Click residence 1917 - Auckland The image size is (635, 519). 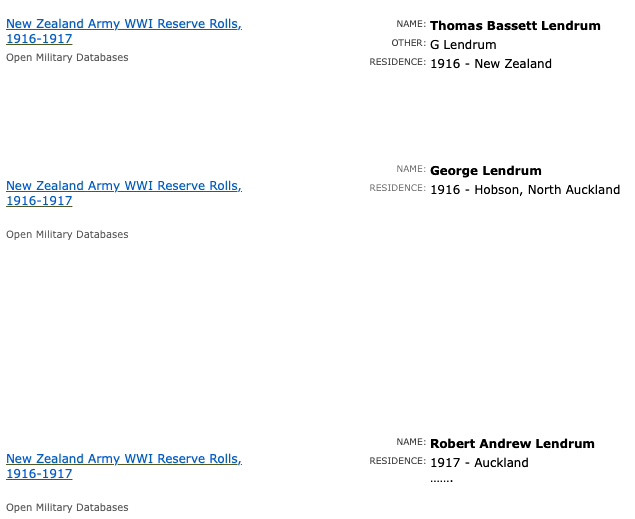tap(479, 463)
